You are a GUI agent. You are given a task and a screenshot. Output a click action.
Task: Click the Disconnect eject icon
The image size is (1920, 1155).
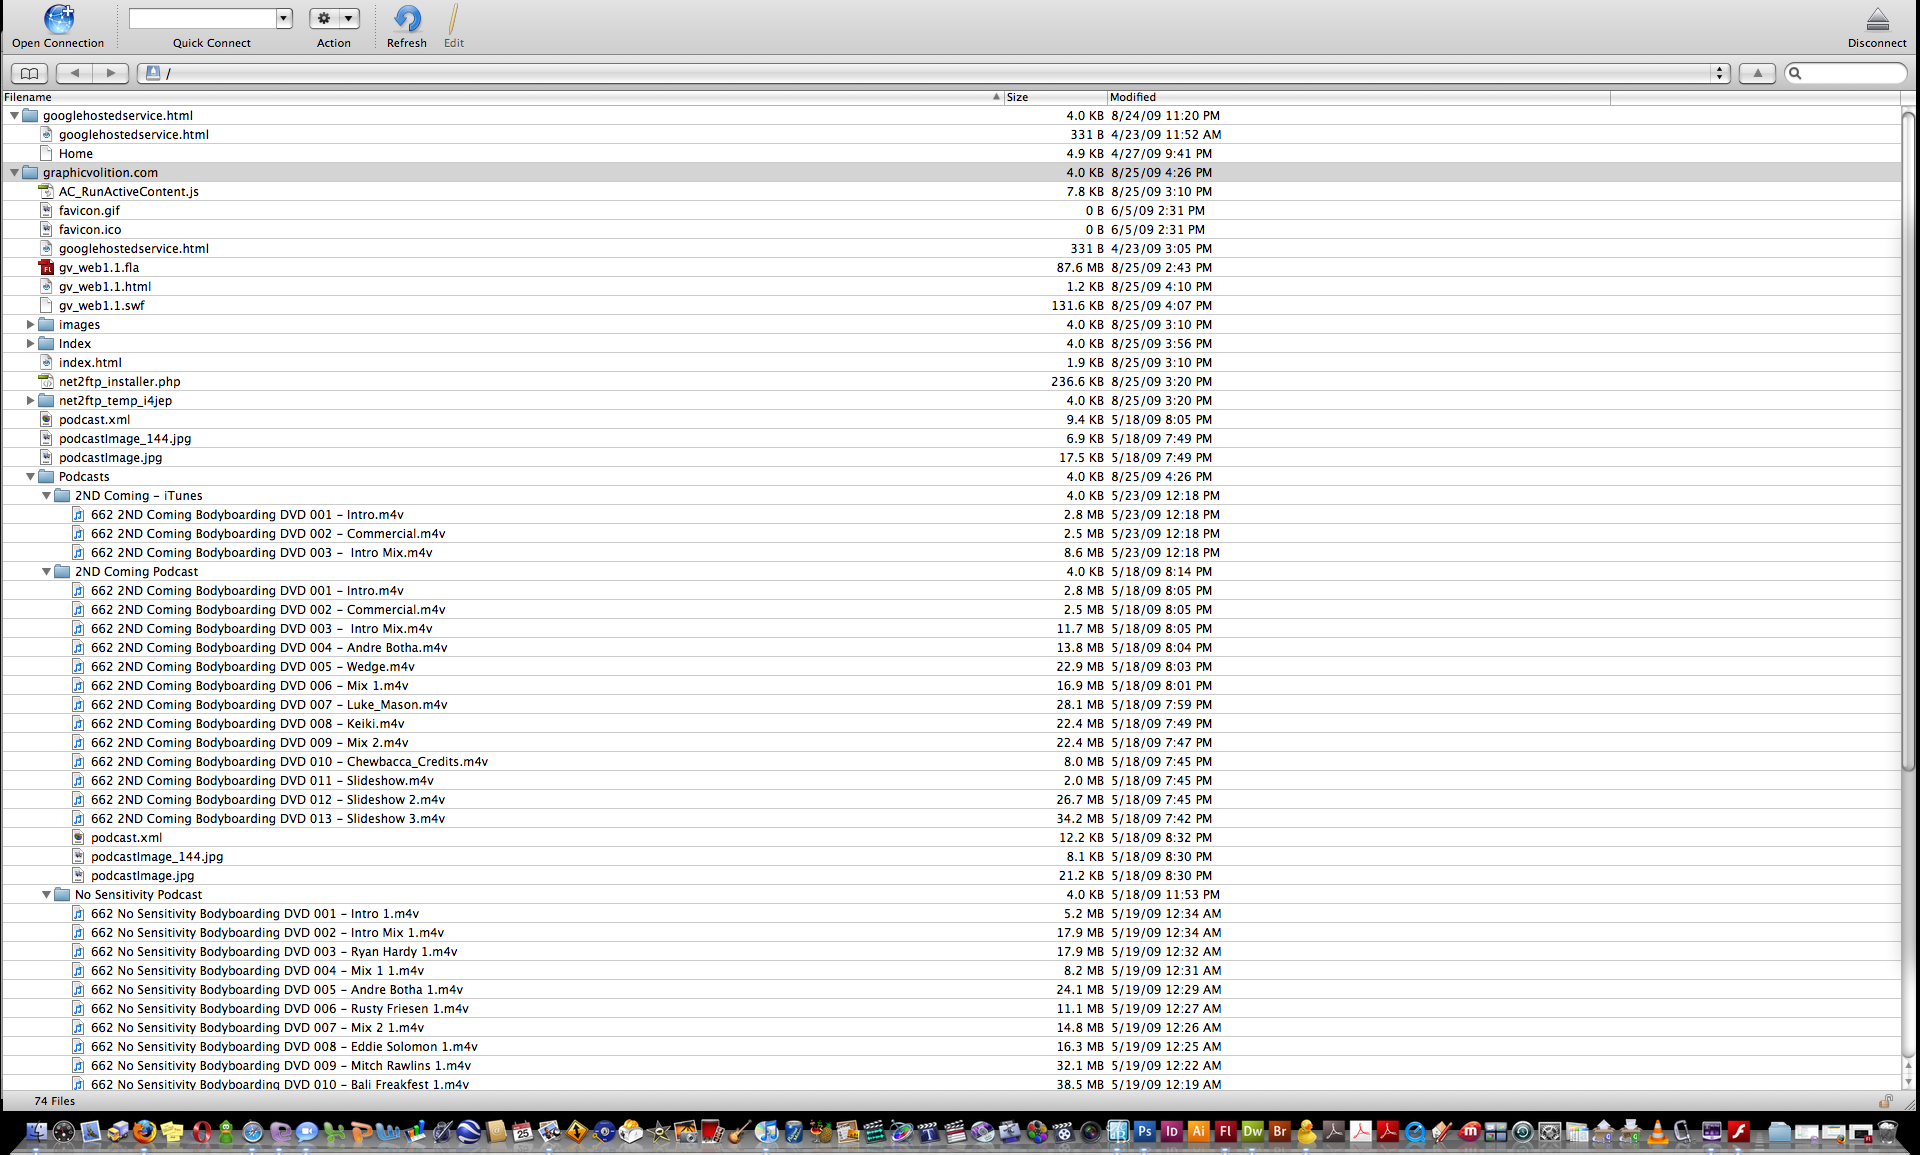point(1877,19)
